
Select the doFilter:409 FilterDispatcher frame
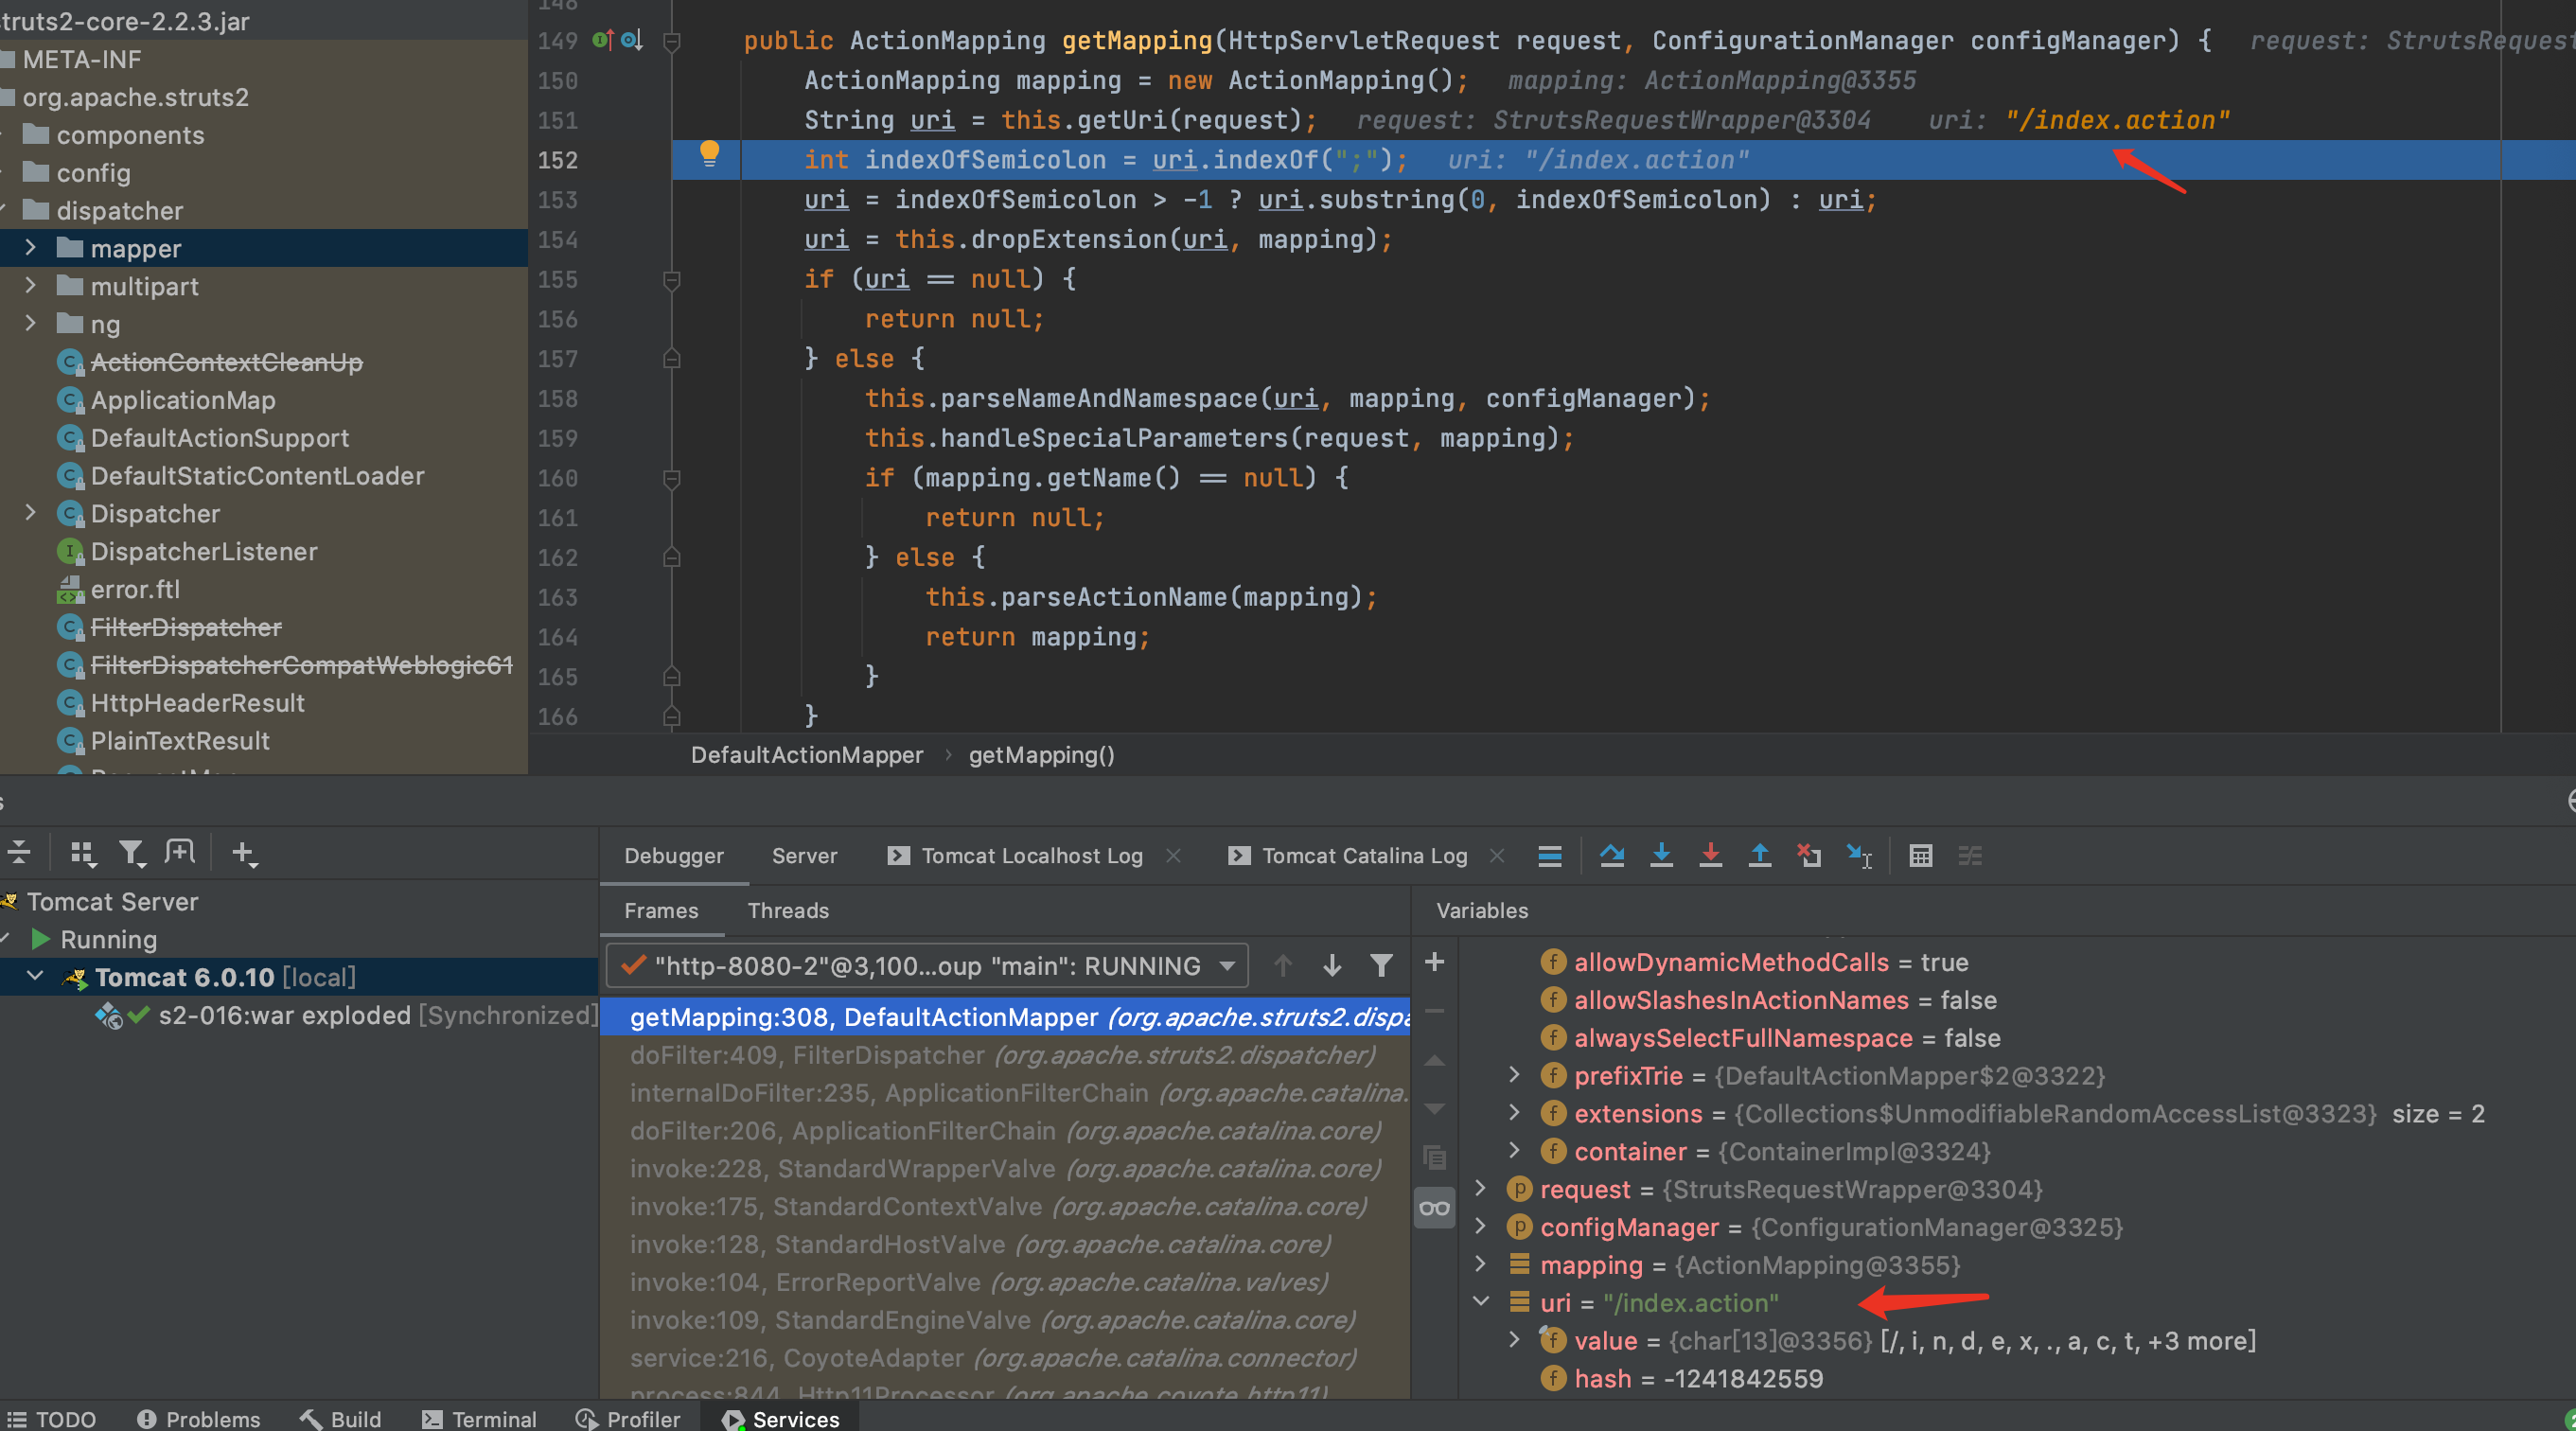tap(1003, 1055)
